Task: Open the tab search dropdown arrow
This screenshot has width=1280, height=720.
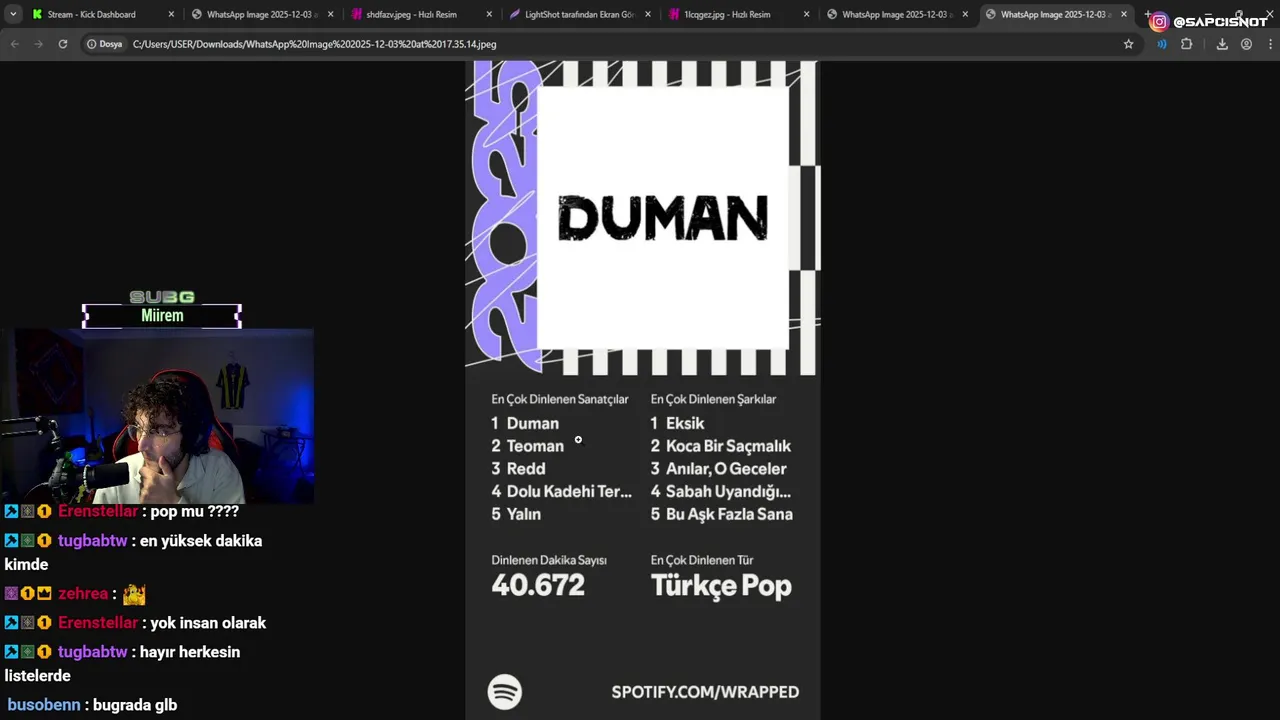Action: (x=13, y=14)
